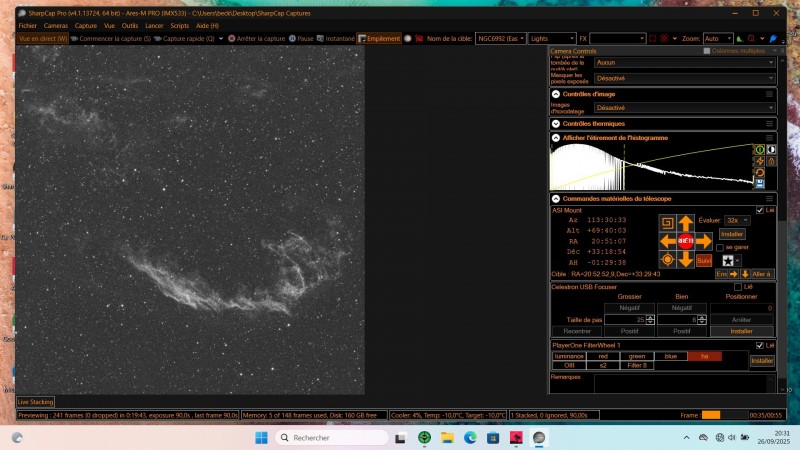The height and width of the screenshot is (450, 800).
Task: Click the half-moon contrast icon by histogram
Action: pos(771,149)
